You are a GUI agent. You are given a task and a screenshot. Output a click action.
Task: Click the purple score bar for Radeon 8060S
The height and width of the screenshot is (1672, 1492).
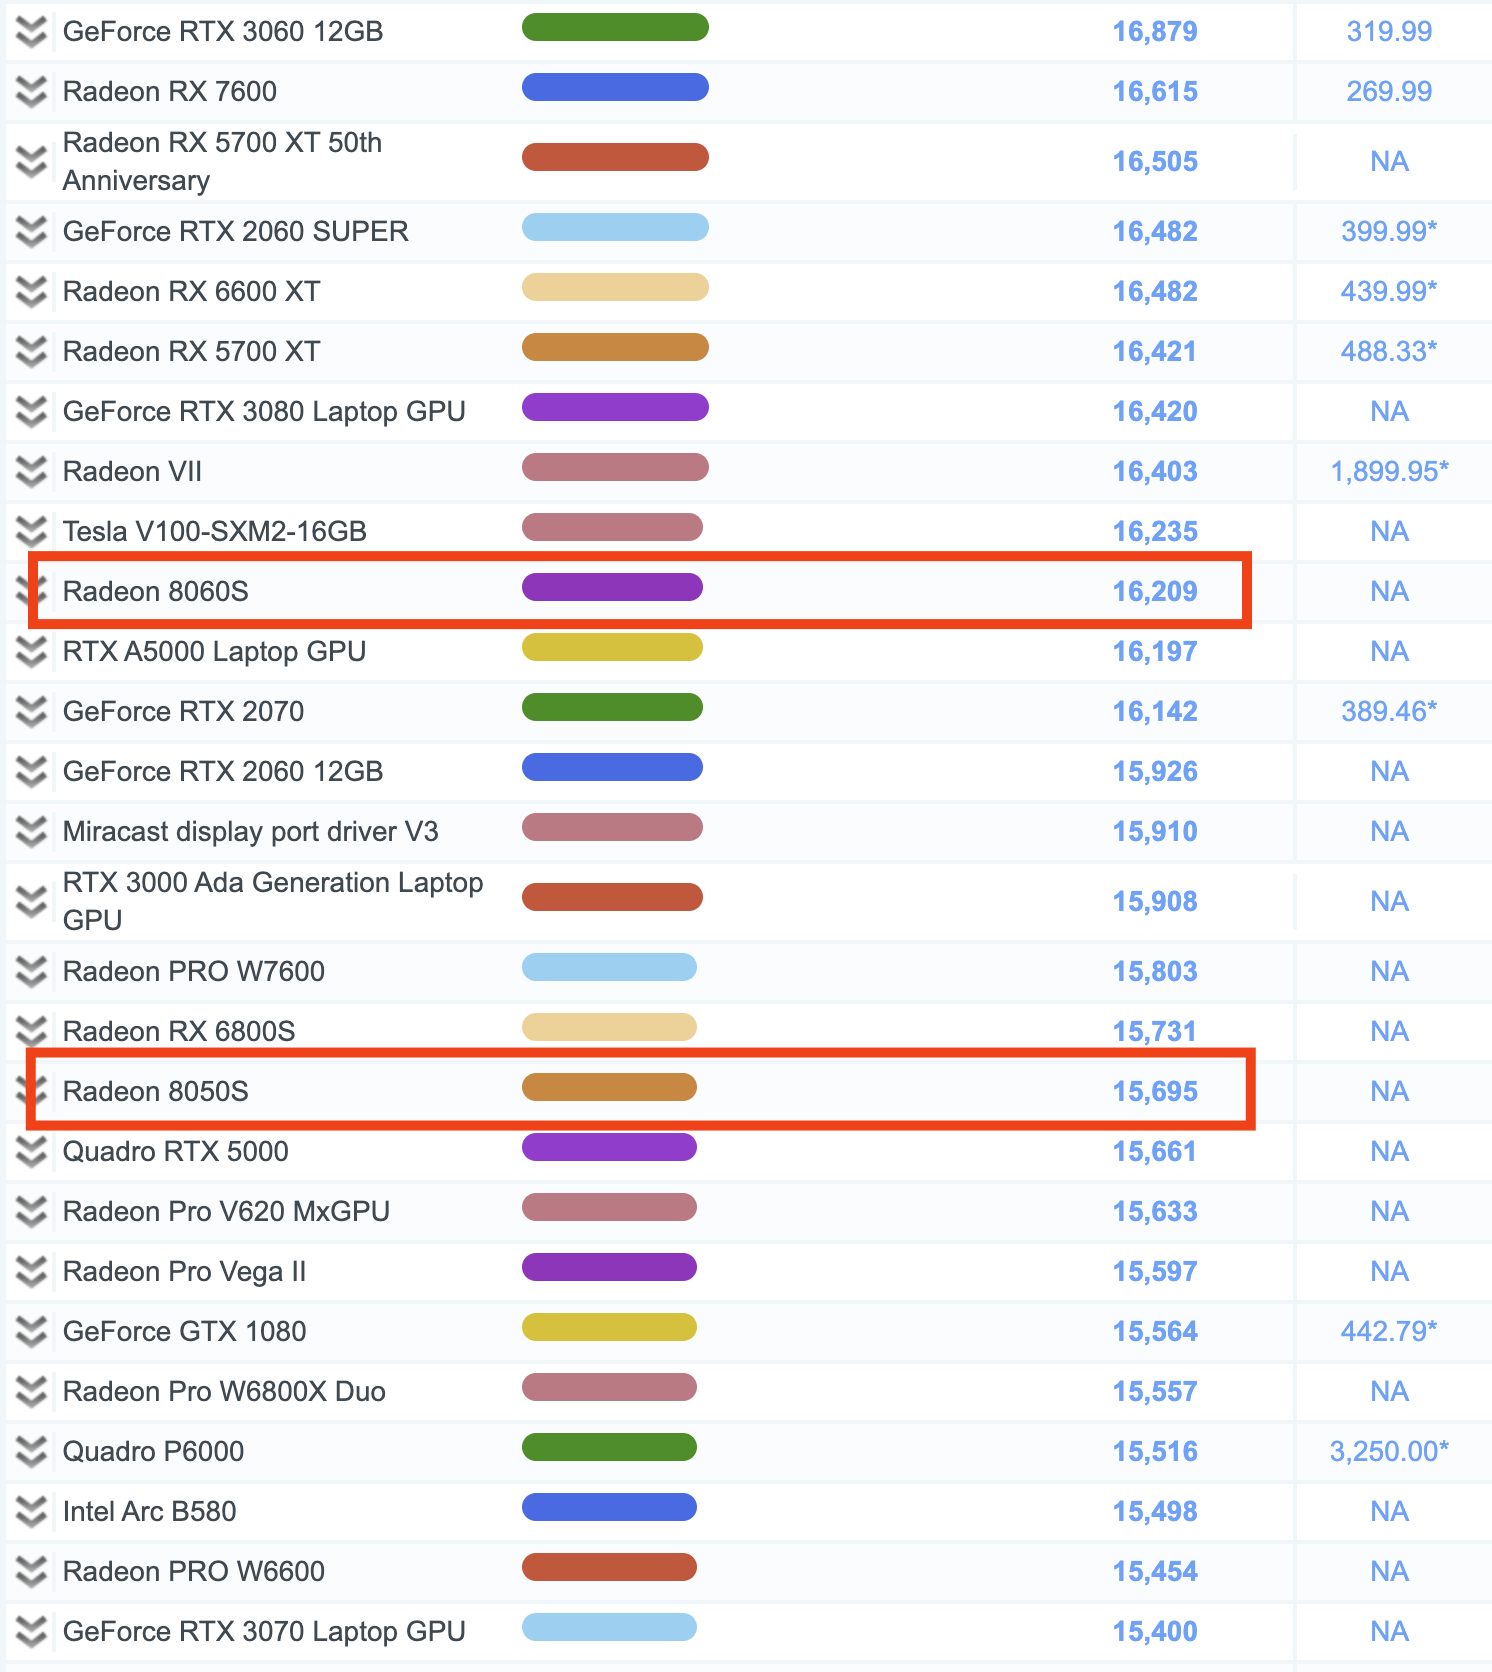pos(612,588)
